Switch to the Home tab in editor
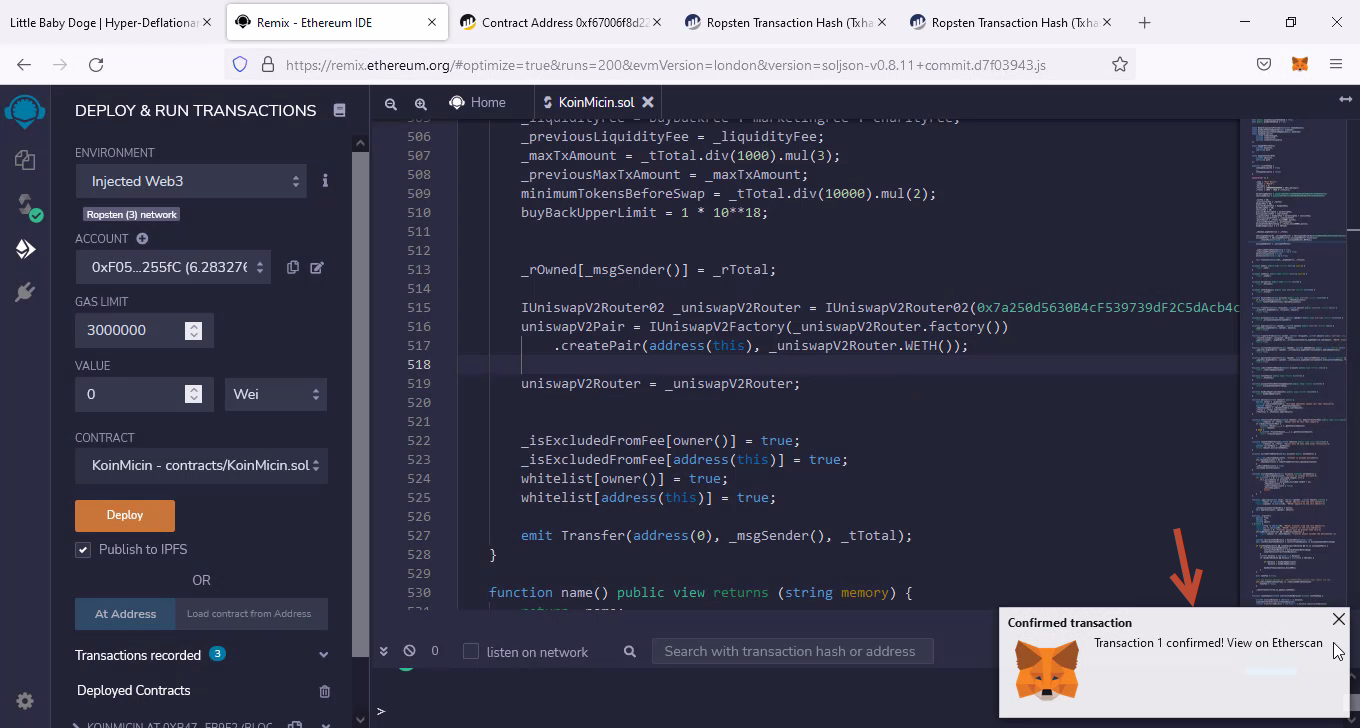This screenshot has width=1360, height=728. tap(477, 102)
